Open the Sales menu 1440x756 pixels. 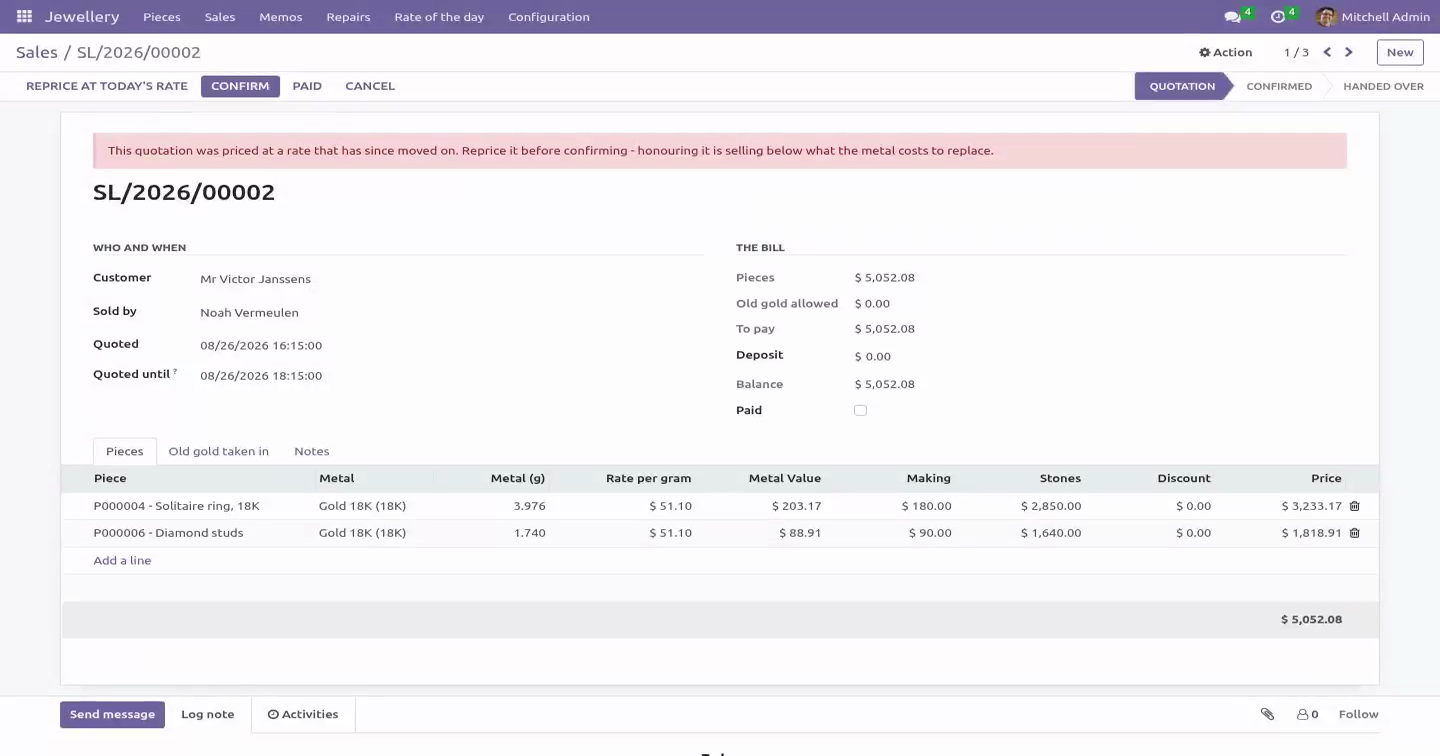coord(220,17)
